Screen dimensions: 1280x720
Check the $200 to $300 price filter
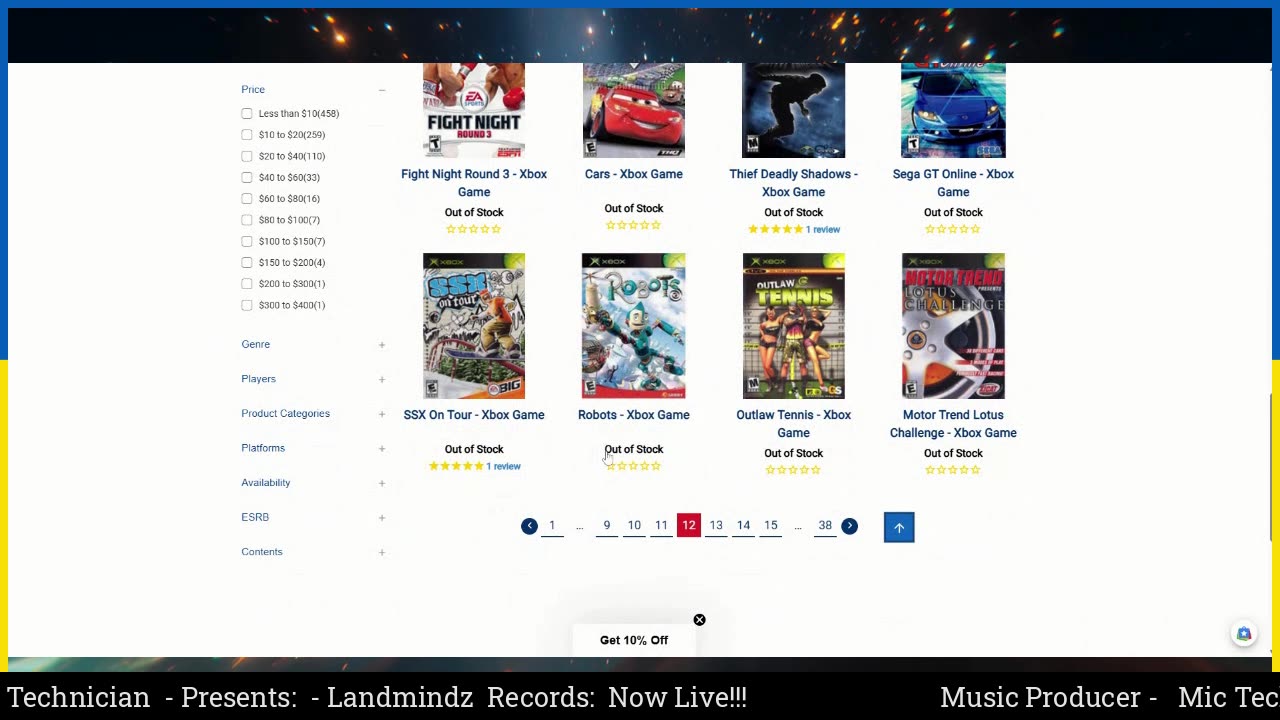click(x=247, y=284)
